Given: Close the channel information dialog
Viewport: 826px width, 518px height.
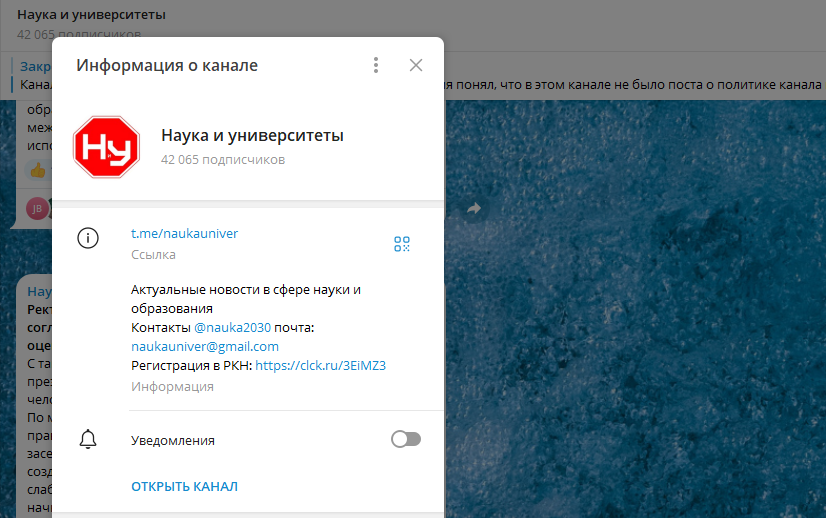Looking at the screenshot, I should (x=416, y=66).
